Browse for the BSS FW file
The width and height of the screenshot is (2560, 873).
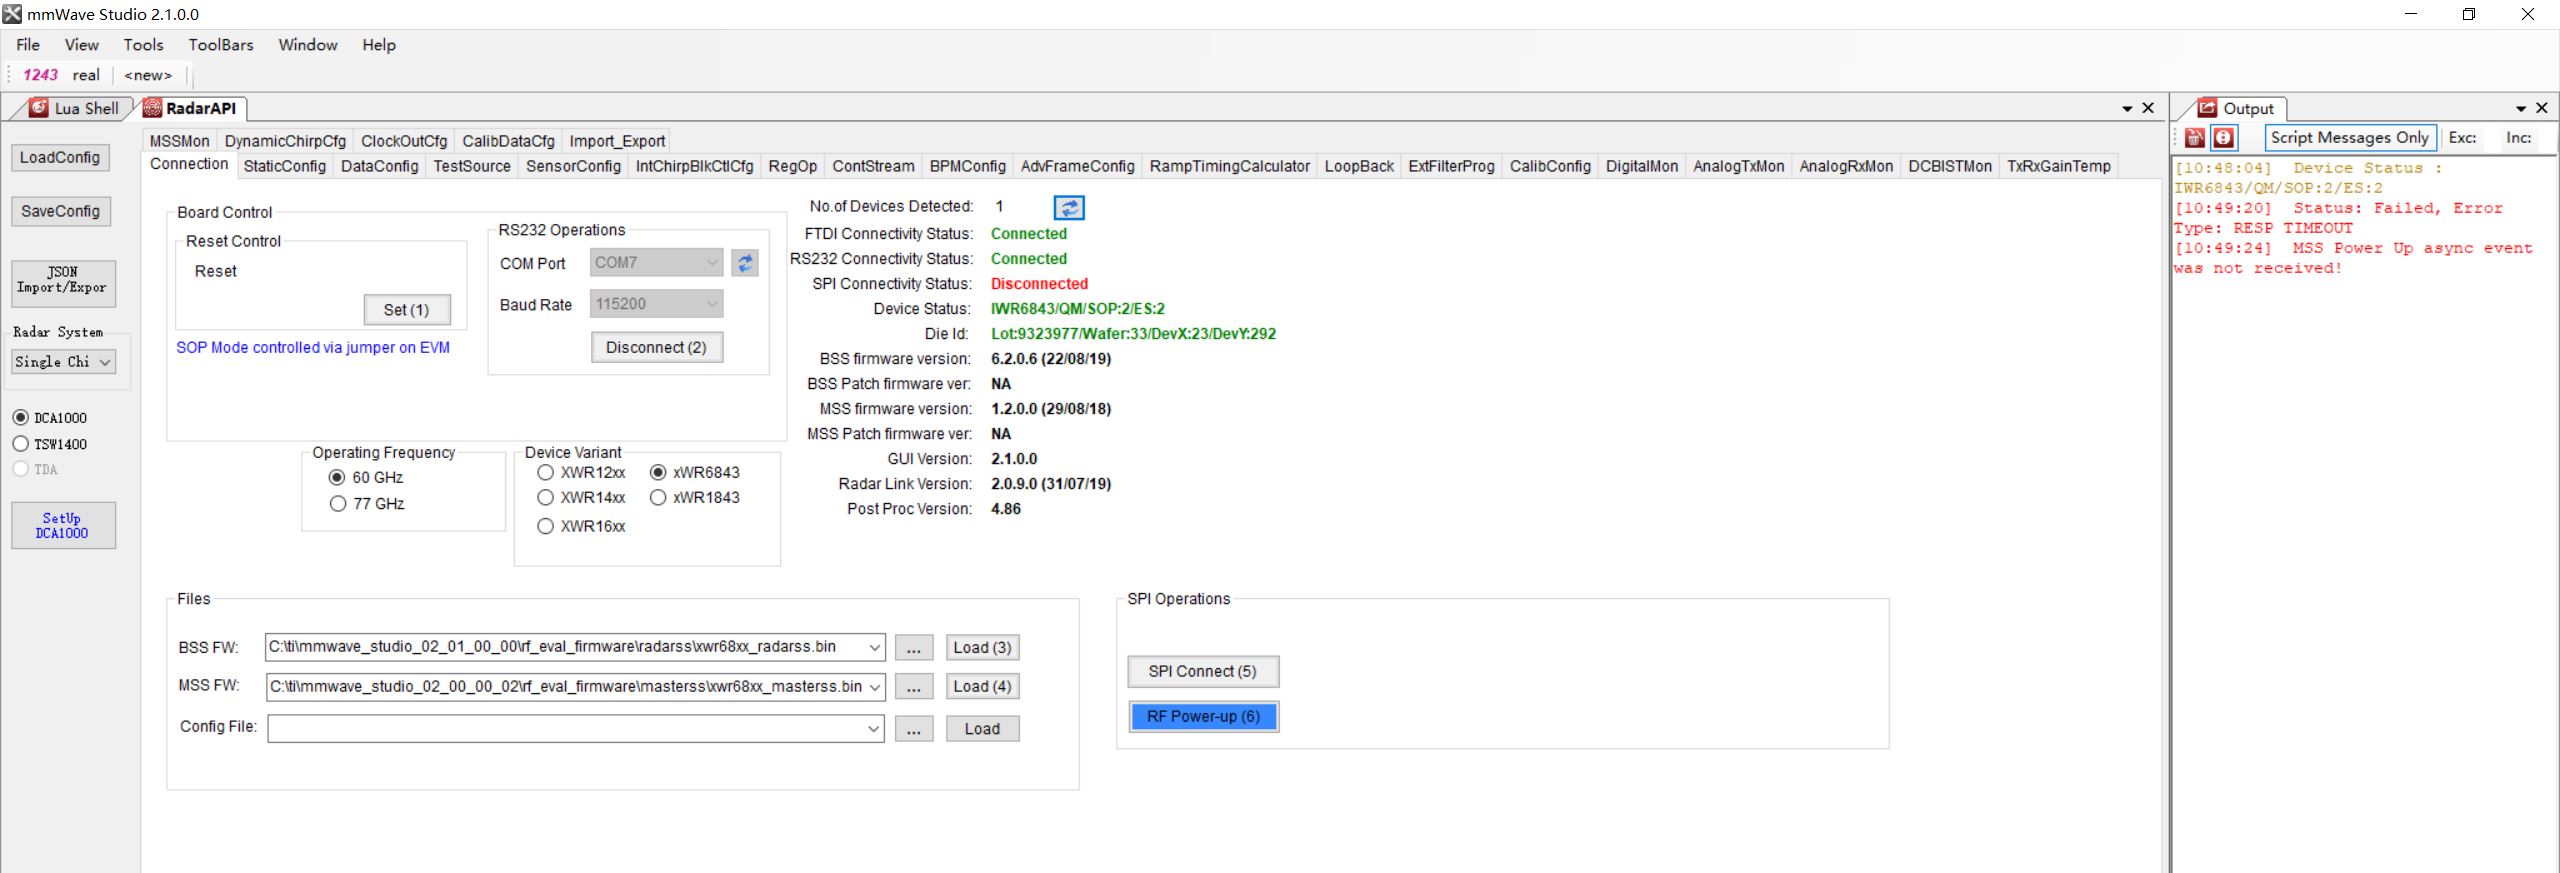(914, 648)
